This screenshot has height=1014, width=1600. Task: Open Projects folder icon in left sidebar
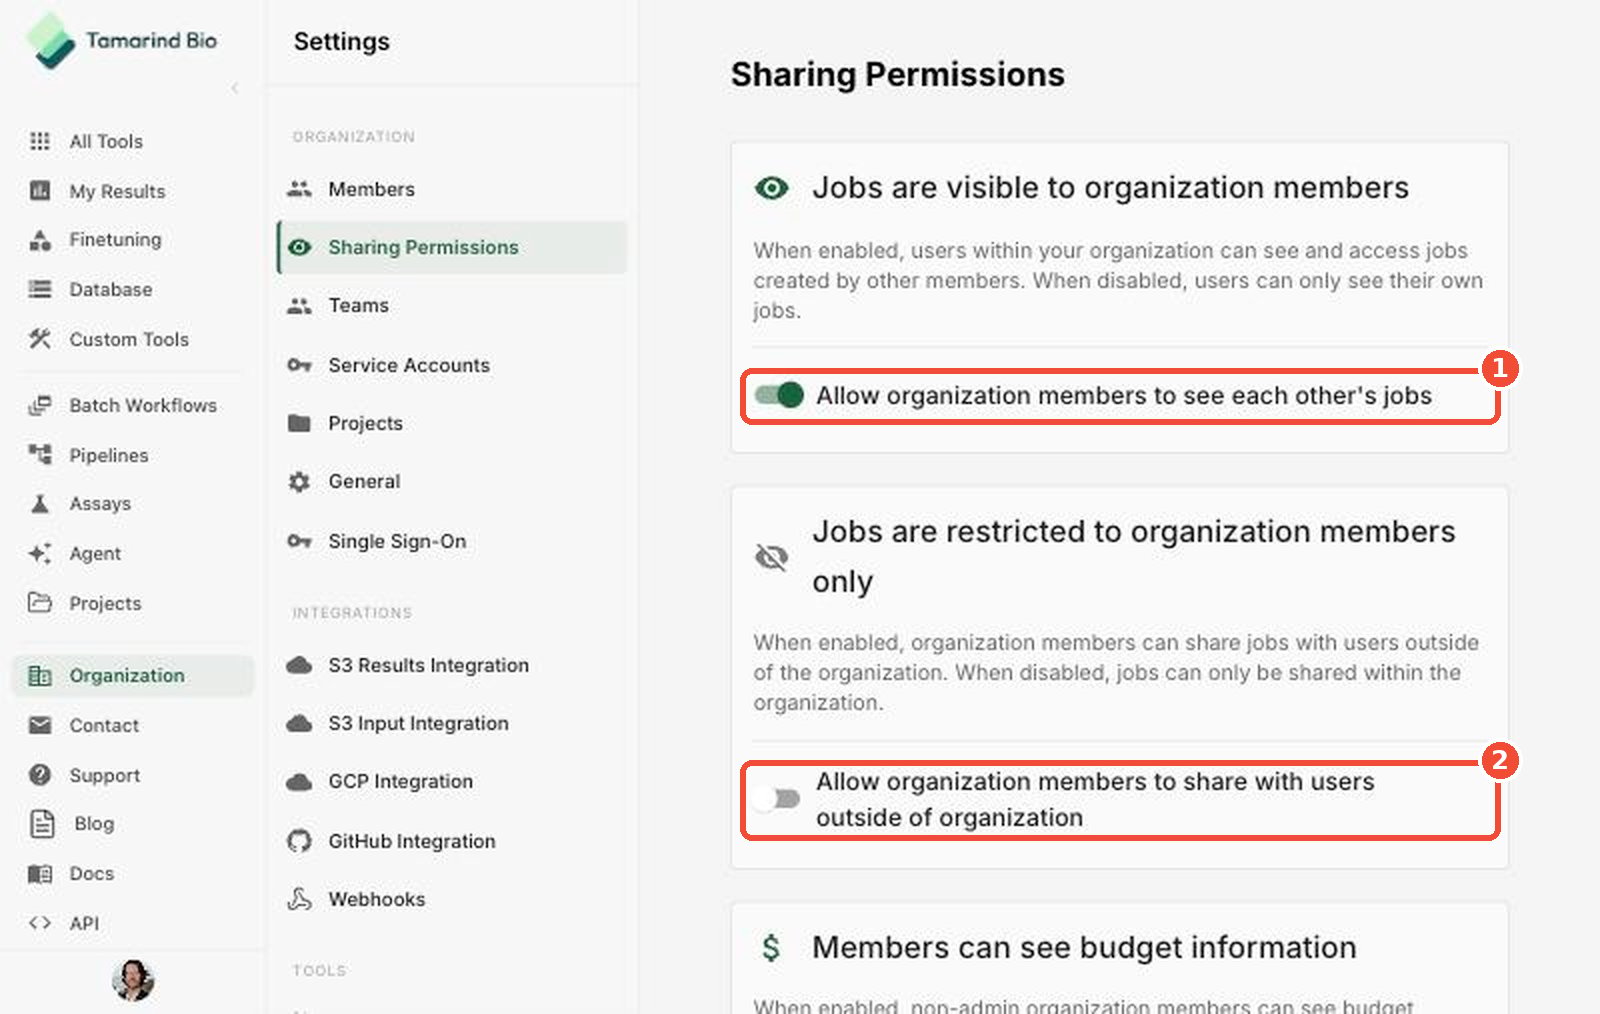point(40,603)
